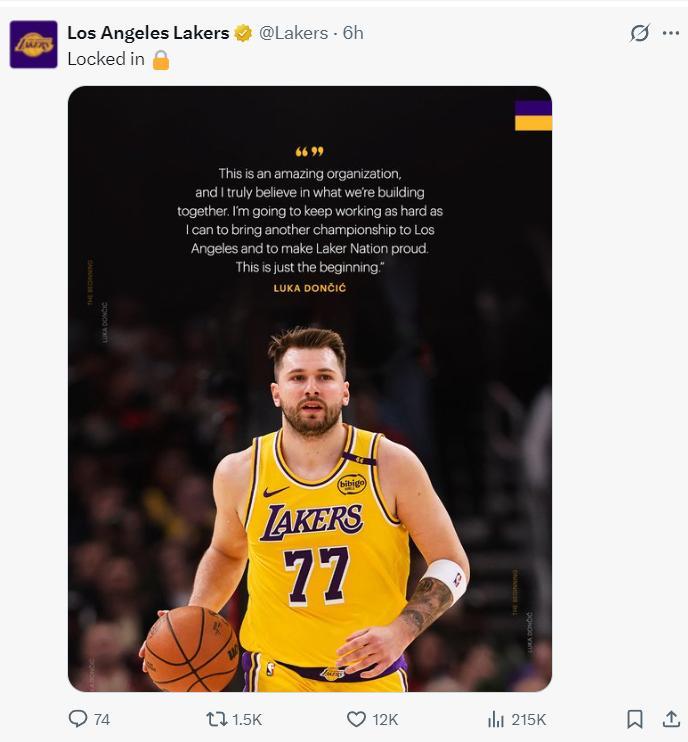Click the reply speech bubble icon
The height and width of the screenshot is (742, 688).
pyautogui.click(x=78, y=719)
